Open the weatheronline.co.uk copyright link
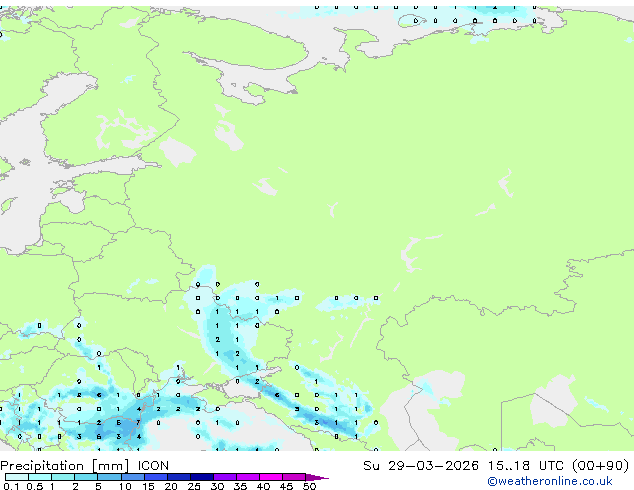The height and width of the screenshot is (490, 634). tap(549, 481)
